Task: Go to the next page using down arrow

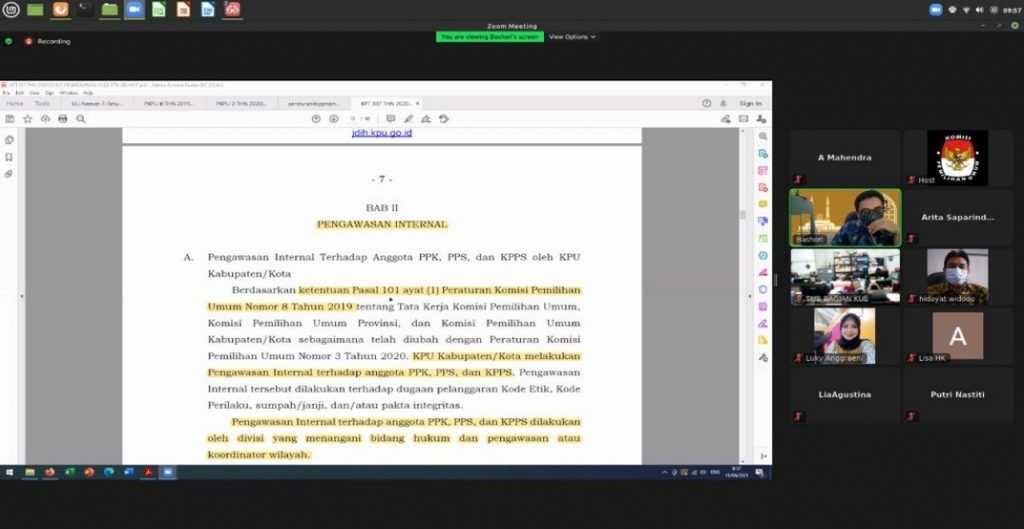Action: point(335,118)
